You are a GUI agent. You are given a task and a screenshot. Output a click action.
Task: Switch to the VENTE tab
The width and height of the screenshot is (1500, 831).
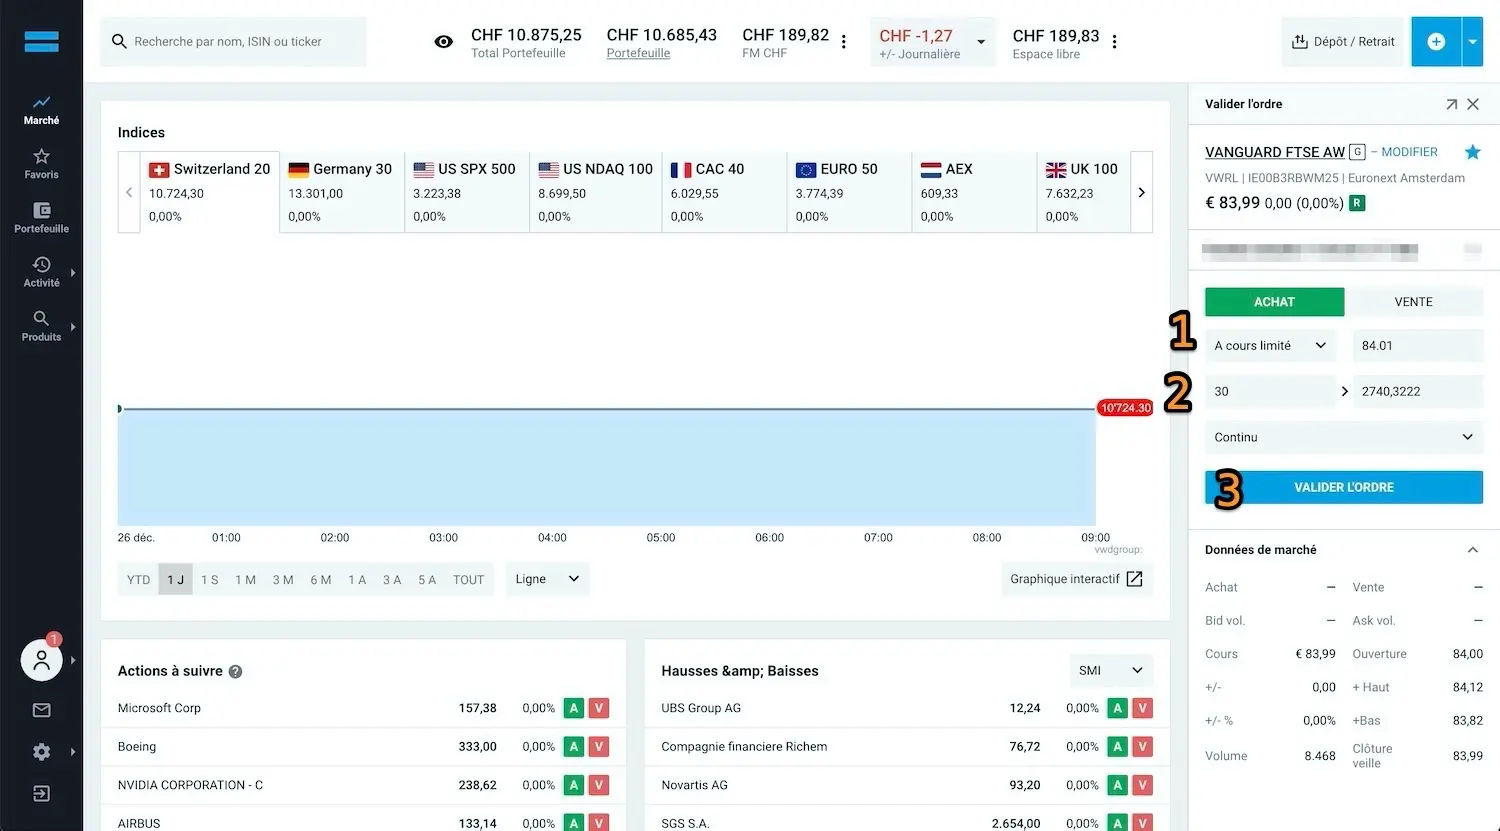[x=1415, y=301]
